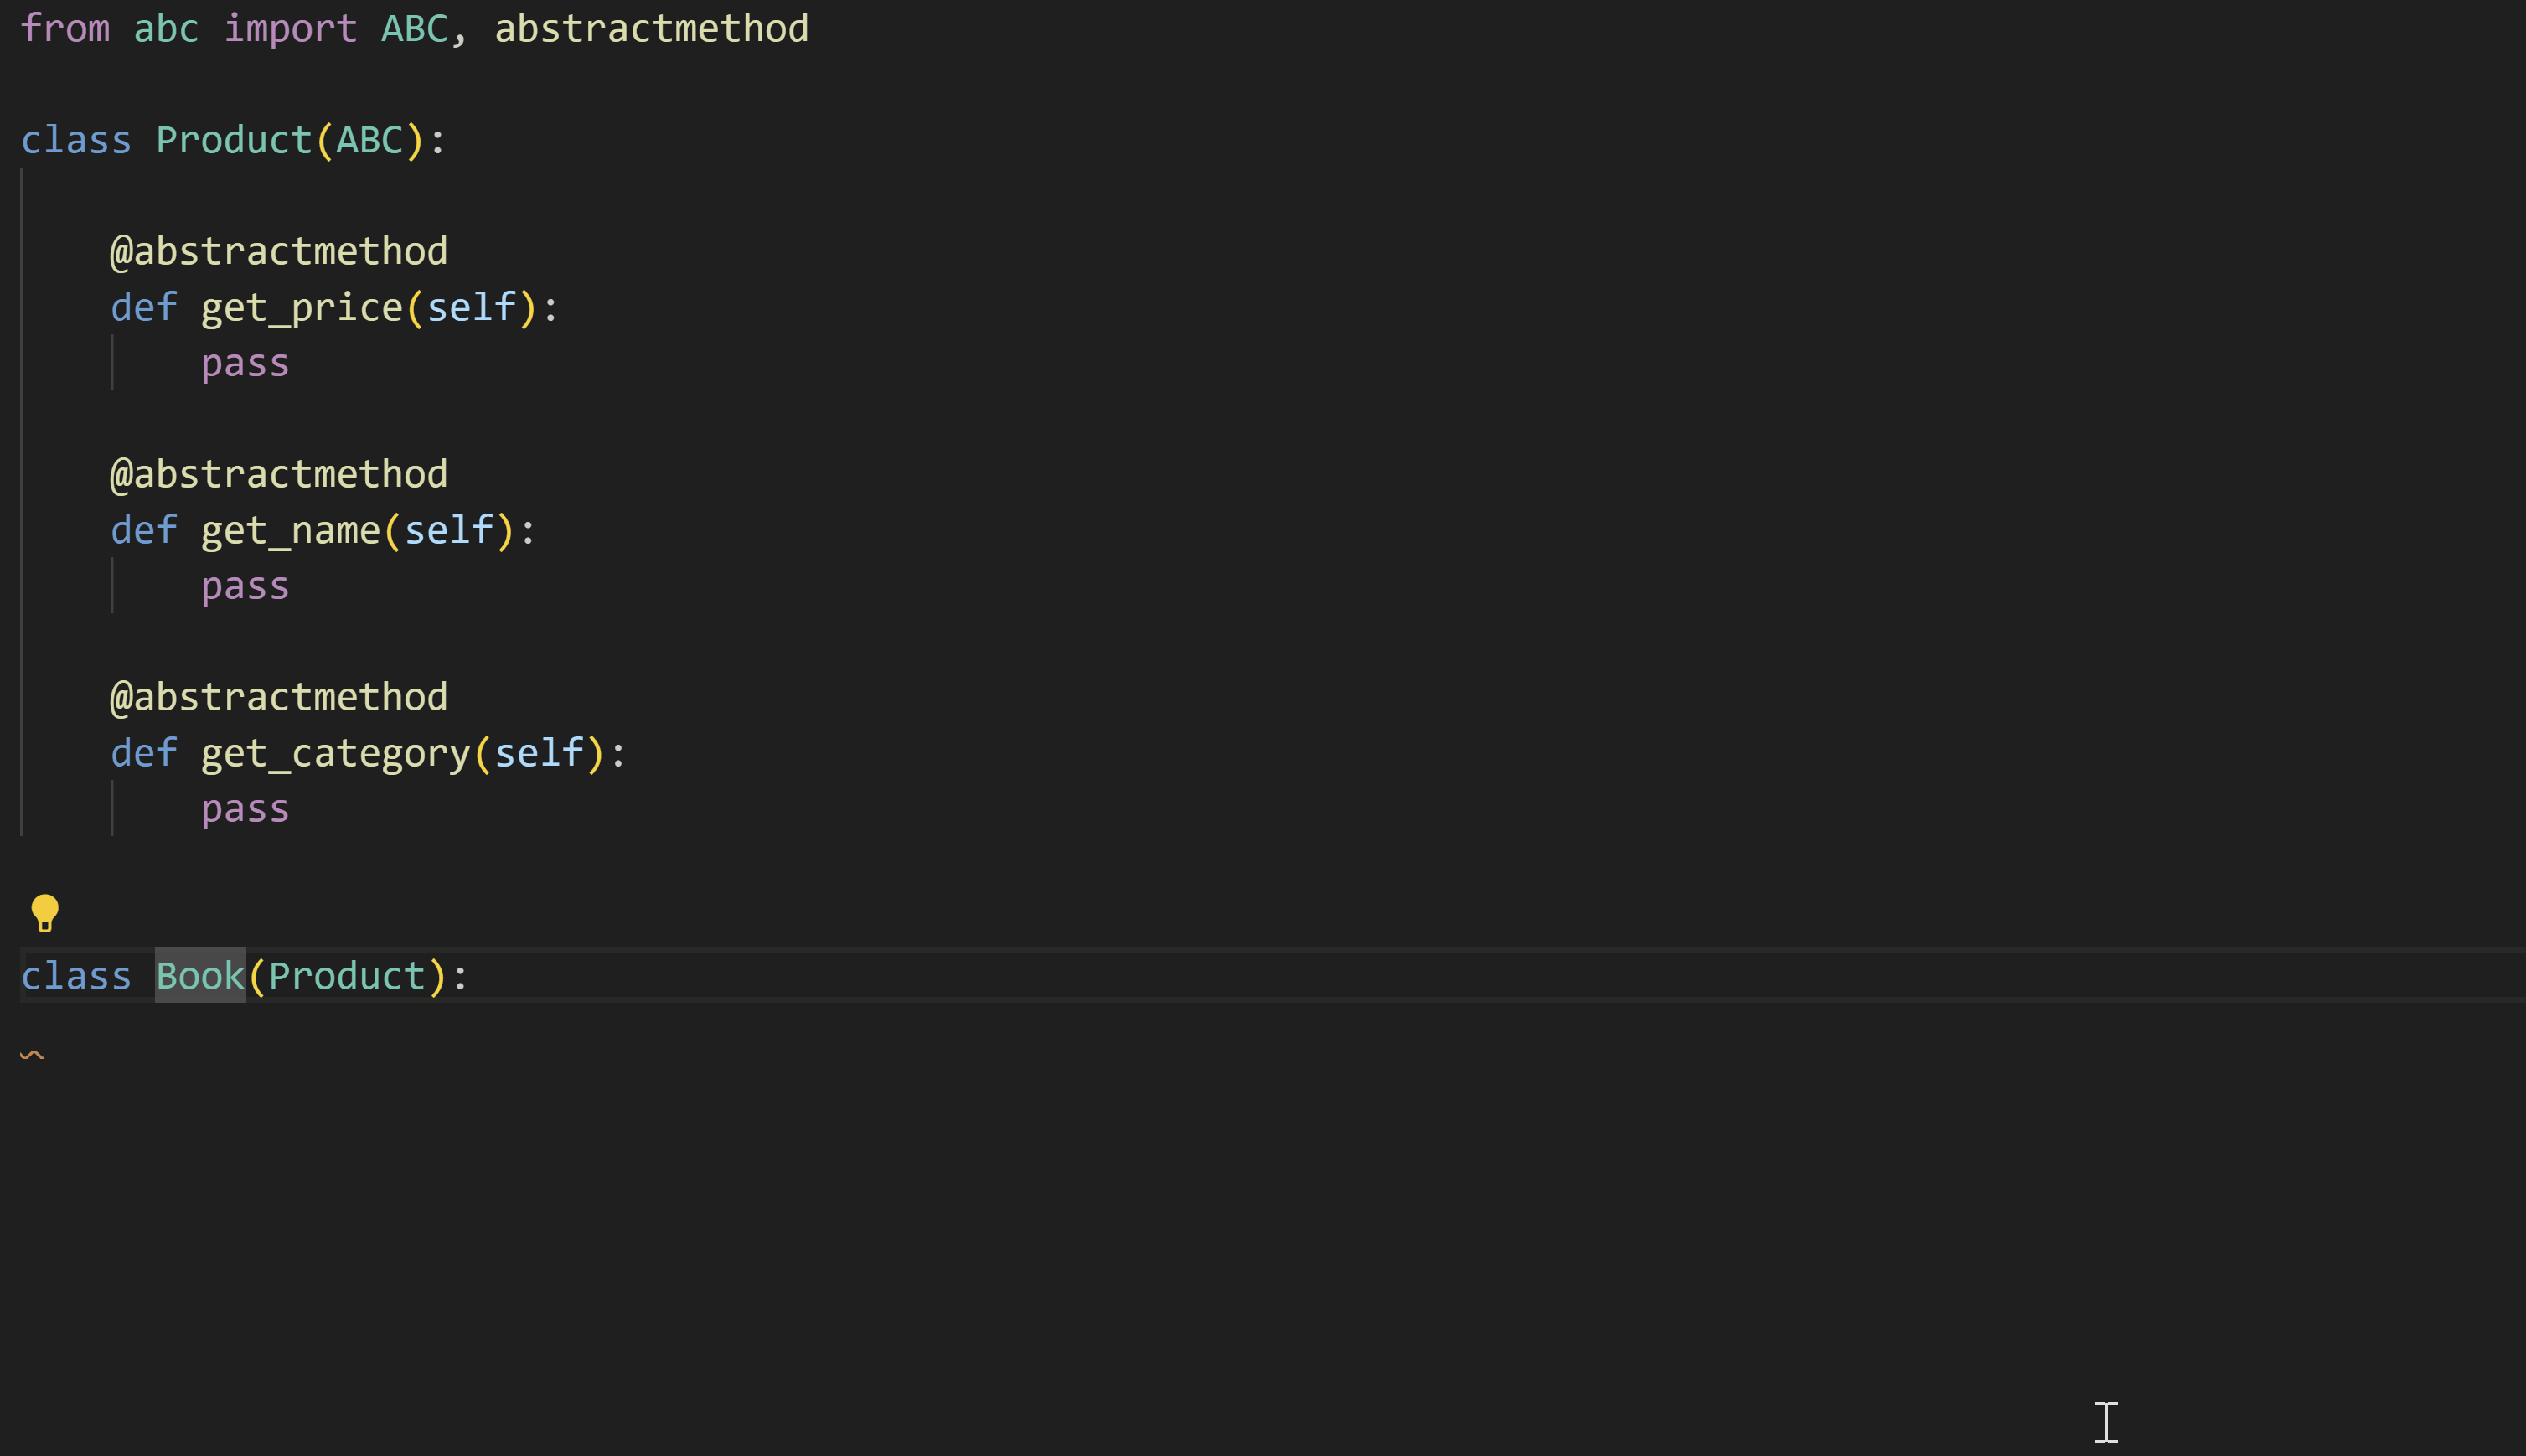Click the Product class name in its definition

click(234, 140)
